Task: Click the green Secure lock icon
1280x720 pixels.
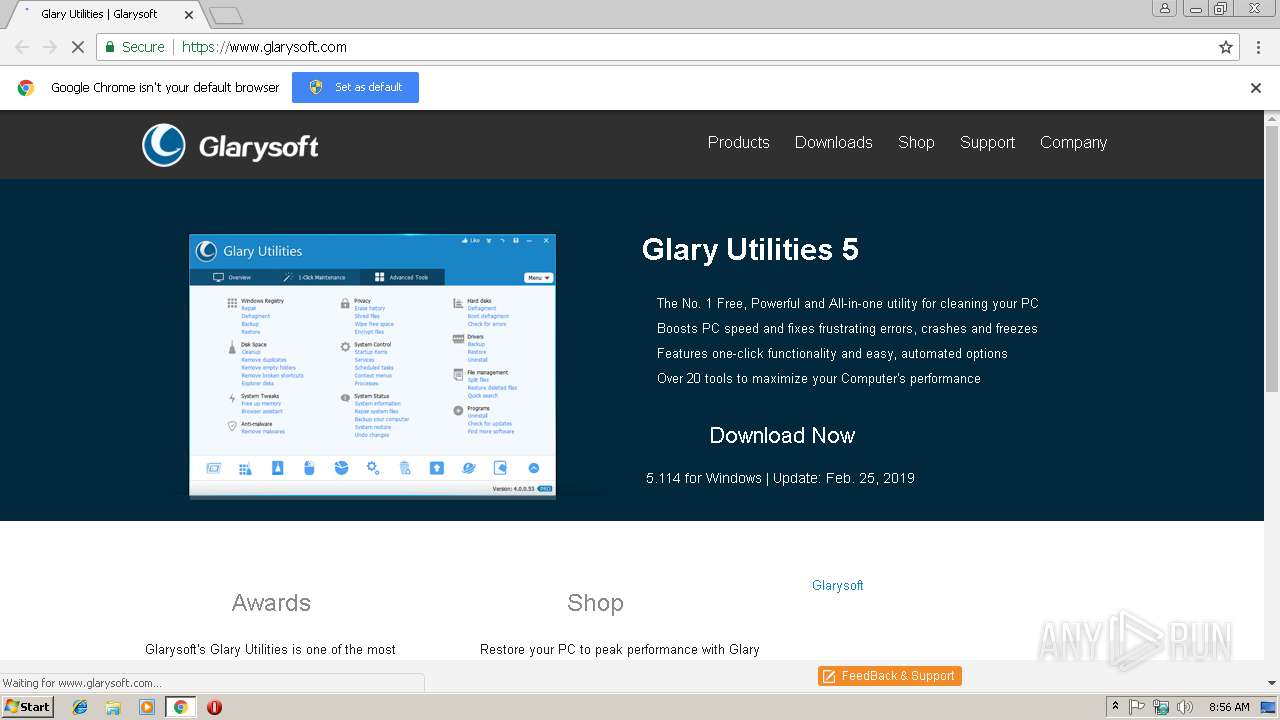Action: [x=110, y=47]
